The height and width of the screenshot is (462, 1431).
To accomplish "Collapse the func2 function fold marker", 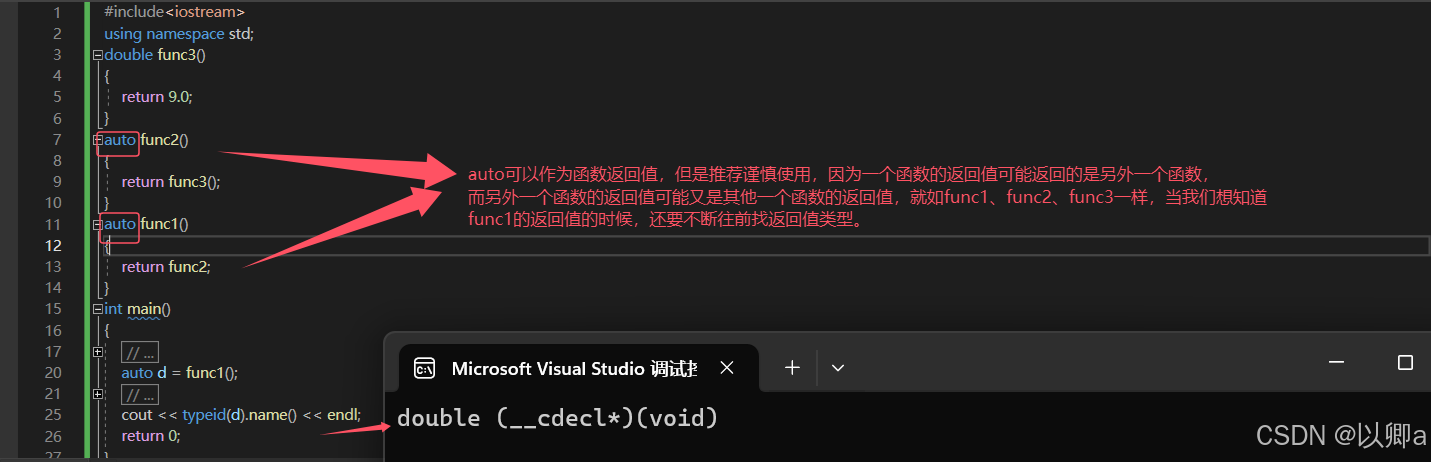I will click(x=98, y=140).
